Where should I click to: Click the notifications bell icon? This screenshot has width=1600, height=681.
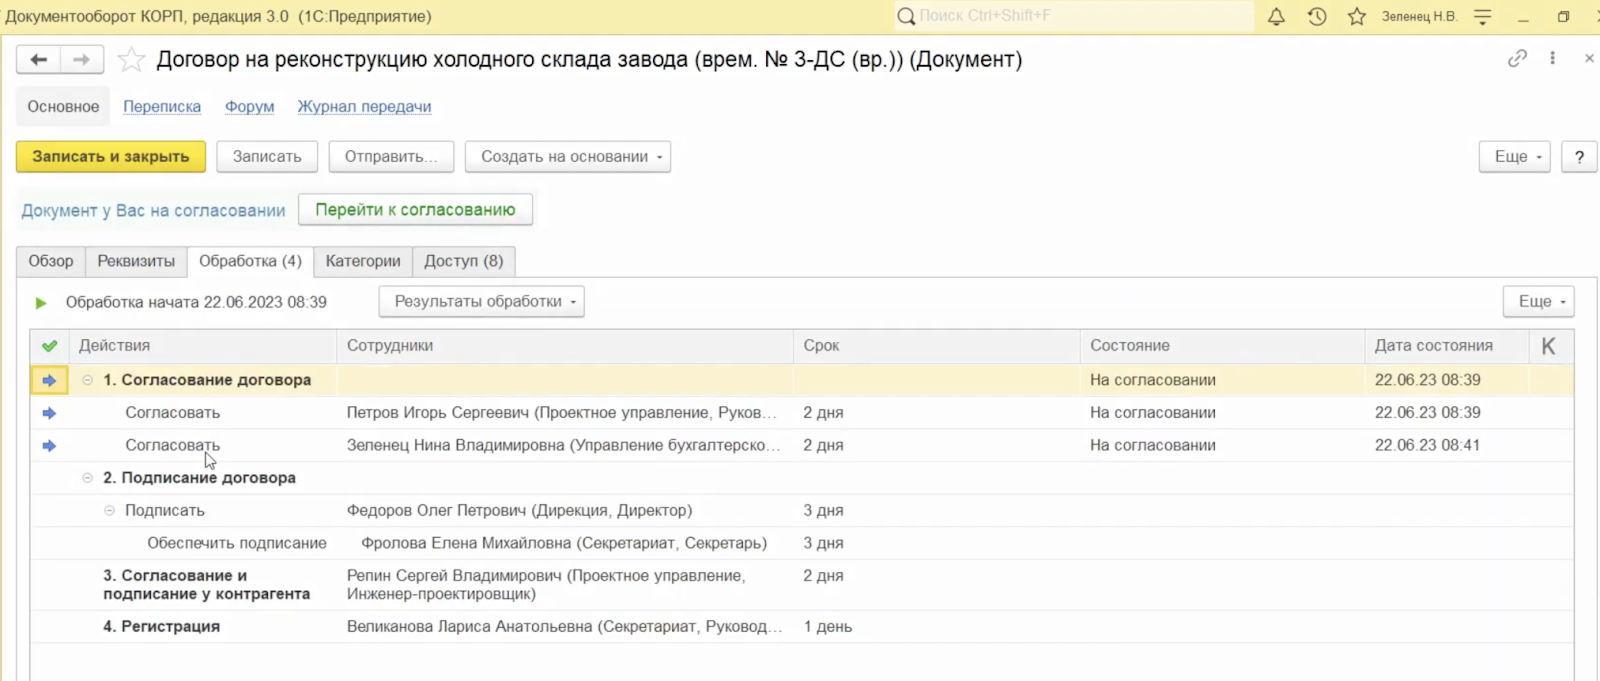click(x=1276, y=17)
